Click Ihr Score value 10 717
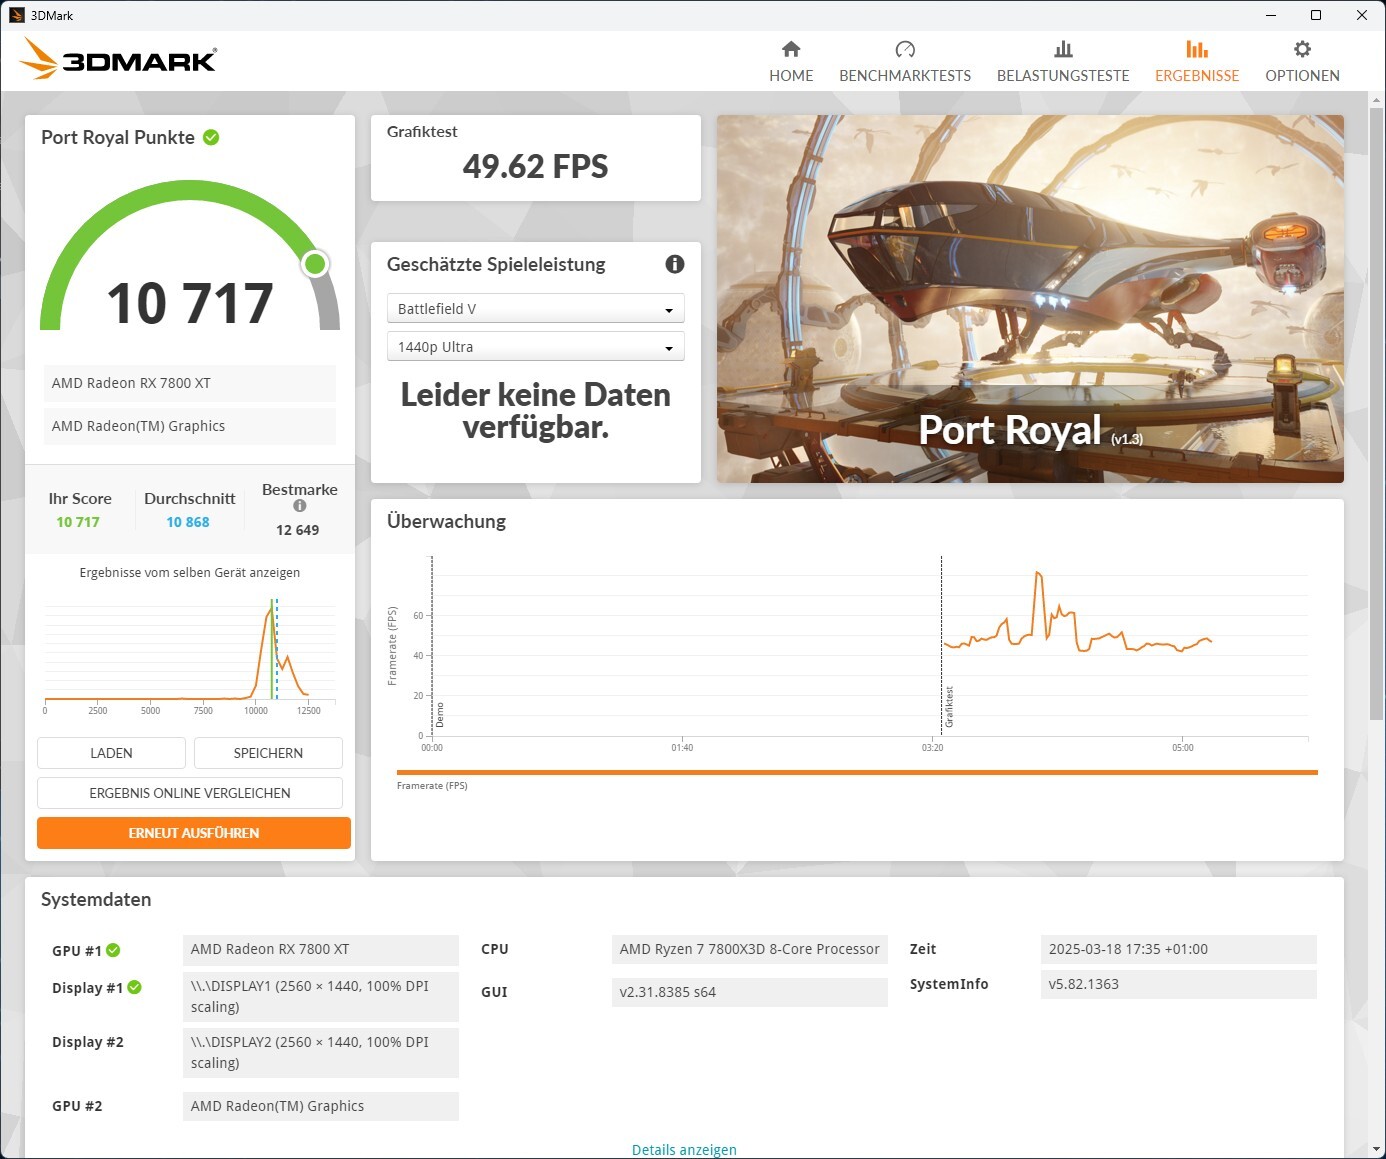The width and height of the screenshot is (1386, 1159). click(78, 522)
